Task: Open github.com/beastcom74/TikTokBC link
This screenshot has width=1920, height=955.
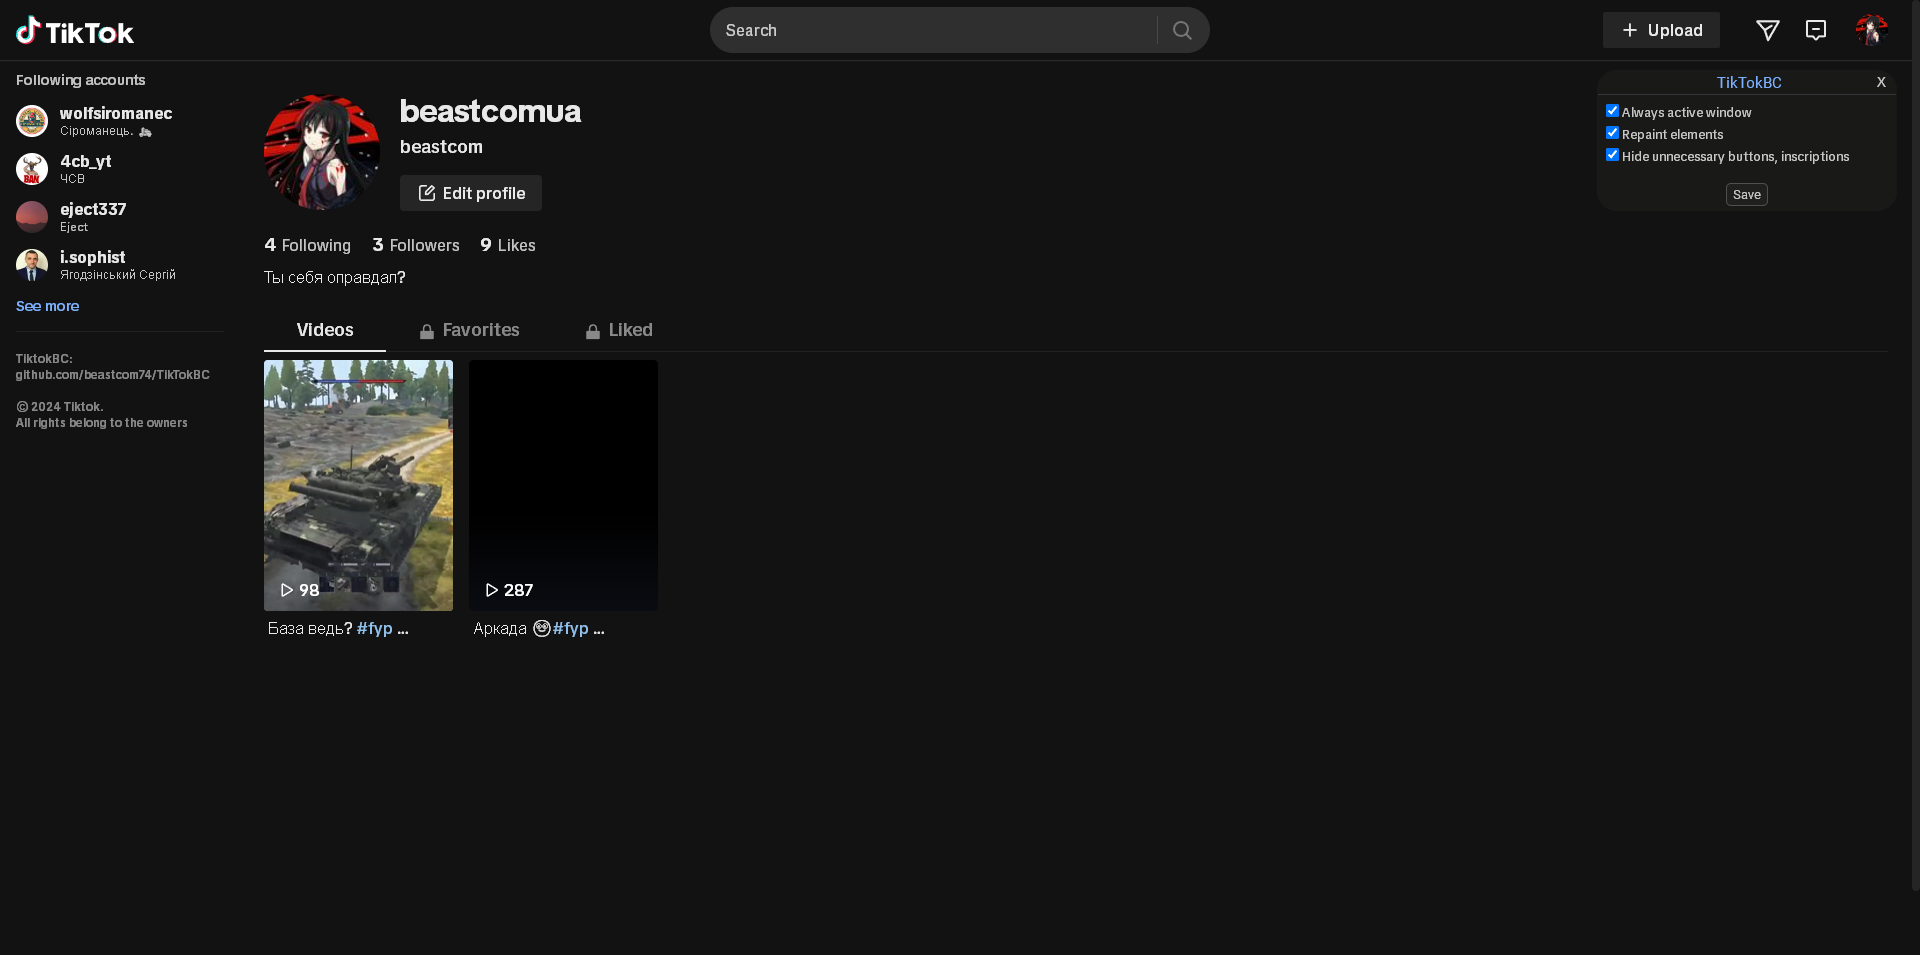Action: click(x=113, y=375)
